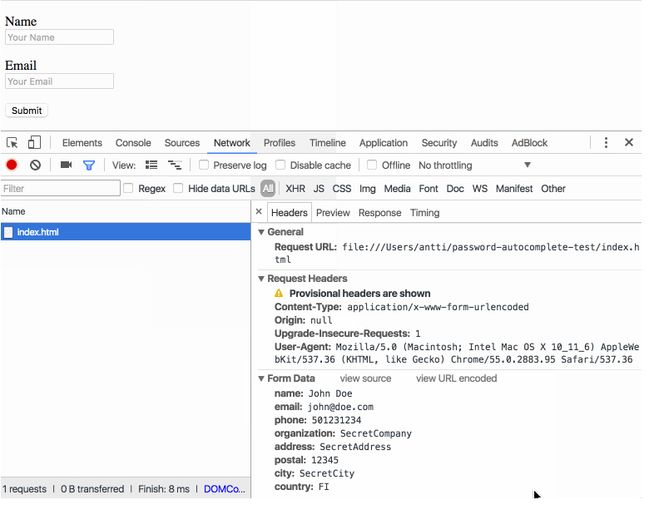Switch to the Response details tab

coord(379,213)
